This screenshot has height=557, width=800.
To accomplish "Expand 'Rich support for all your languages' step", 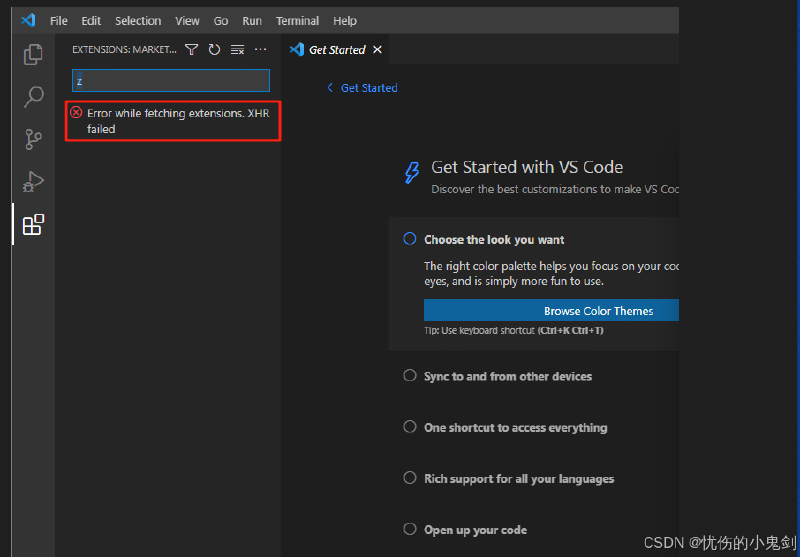I will point(519,479).
